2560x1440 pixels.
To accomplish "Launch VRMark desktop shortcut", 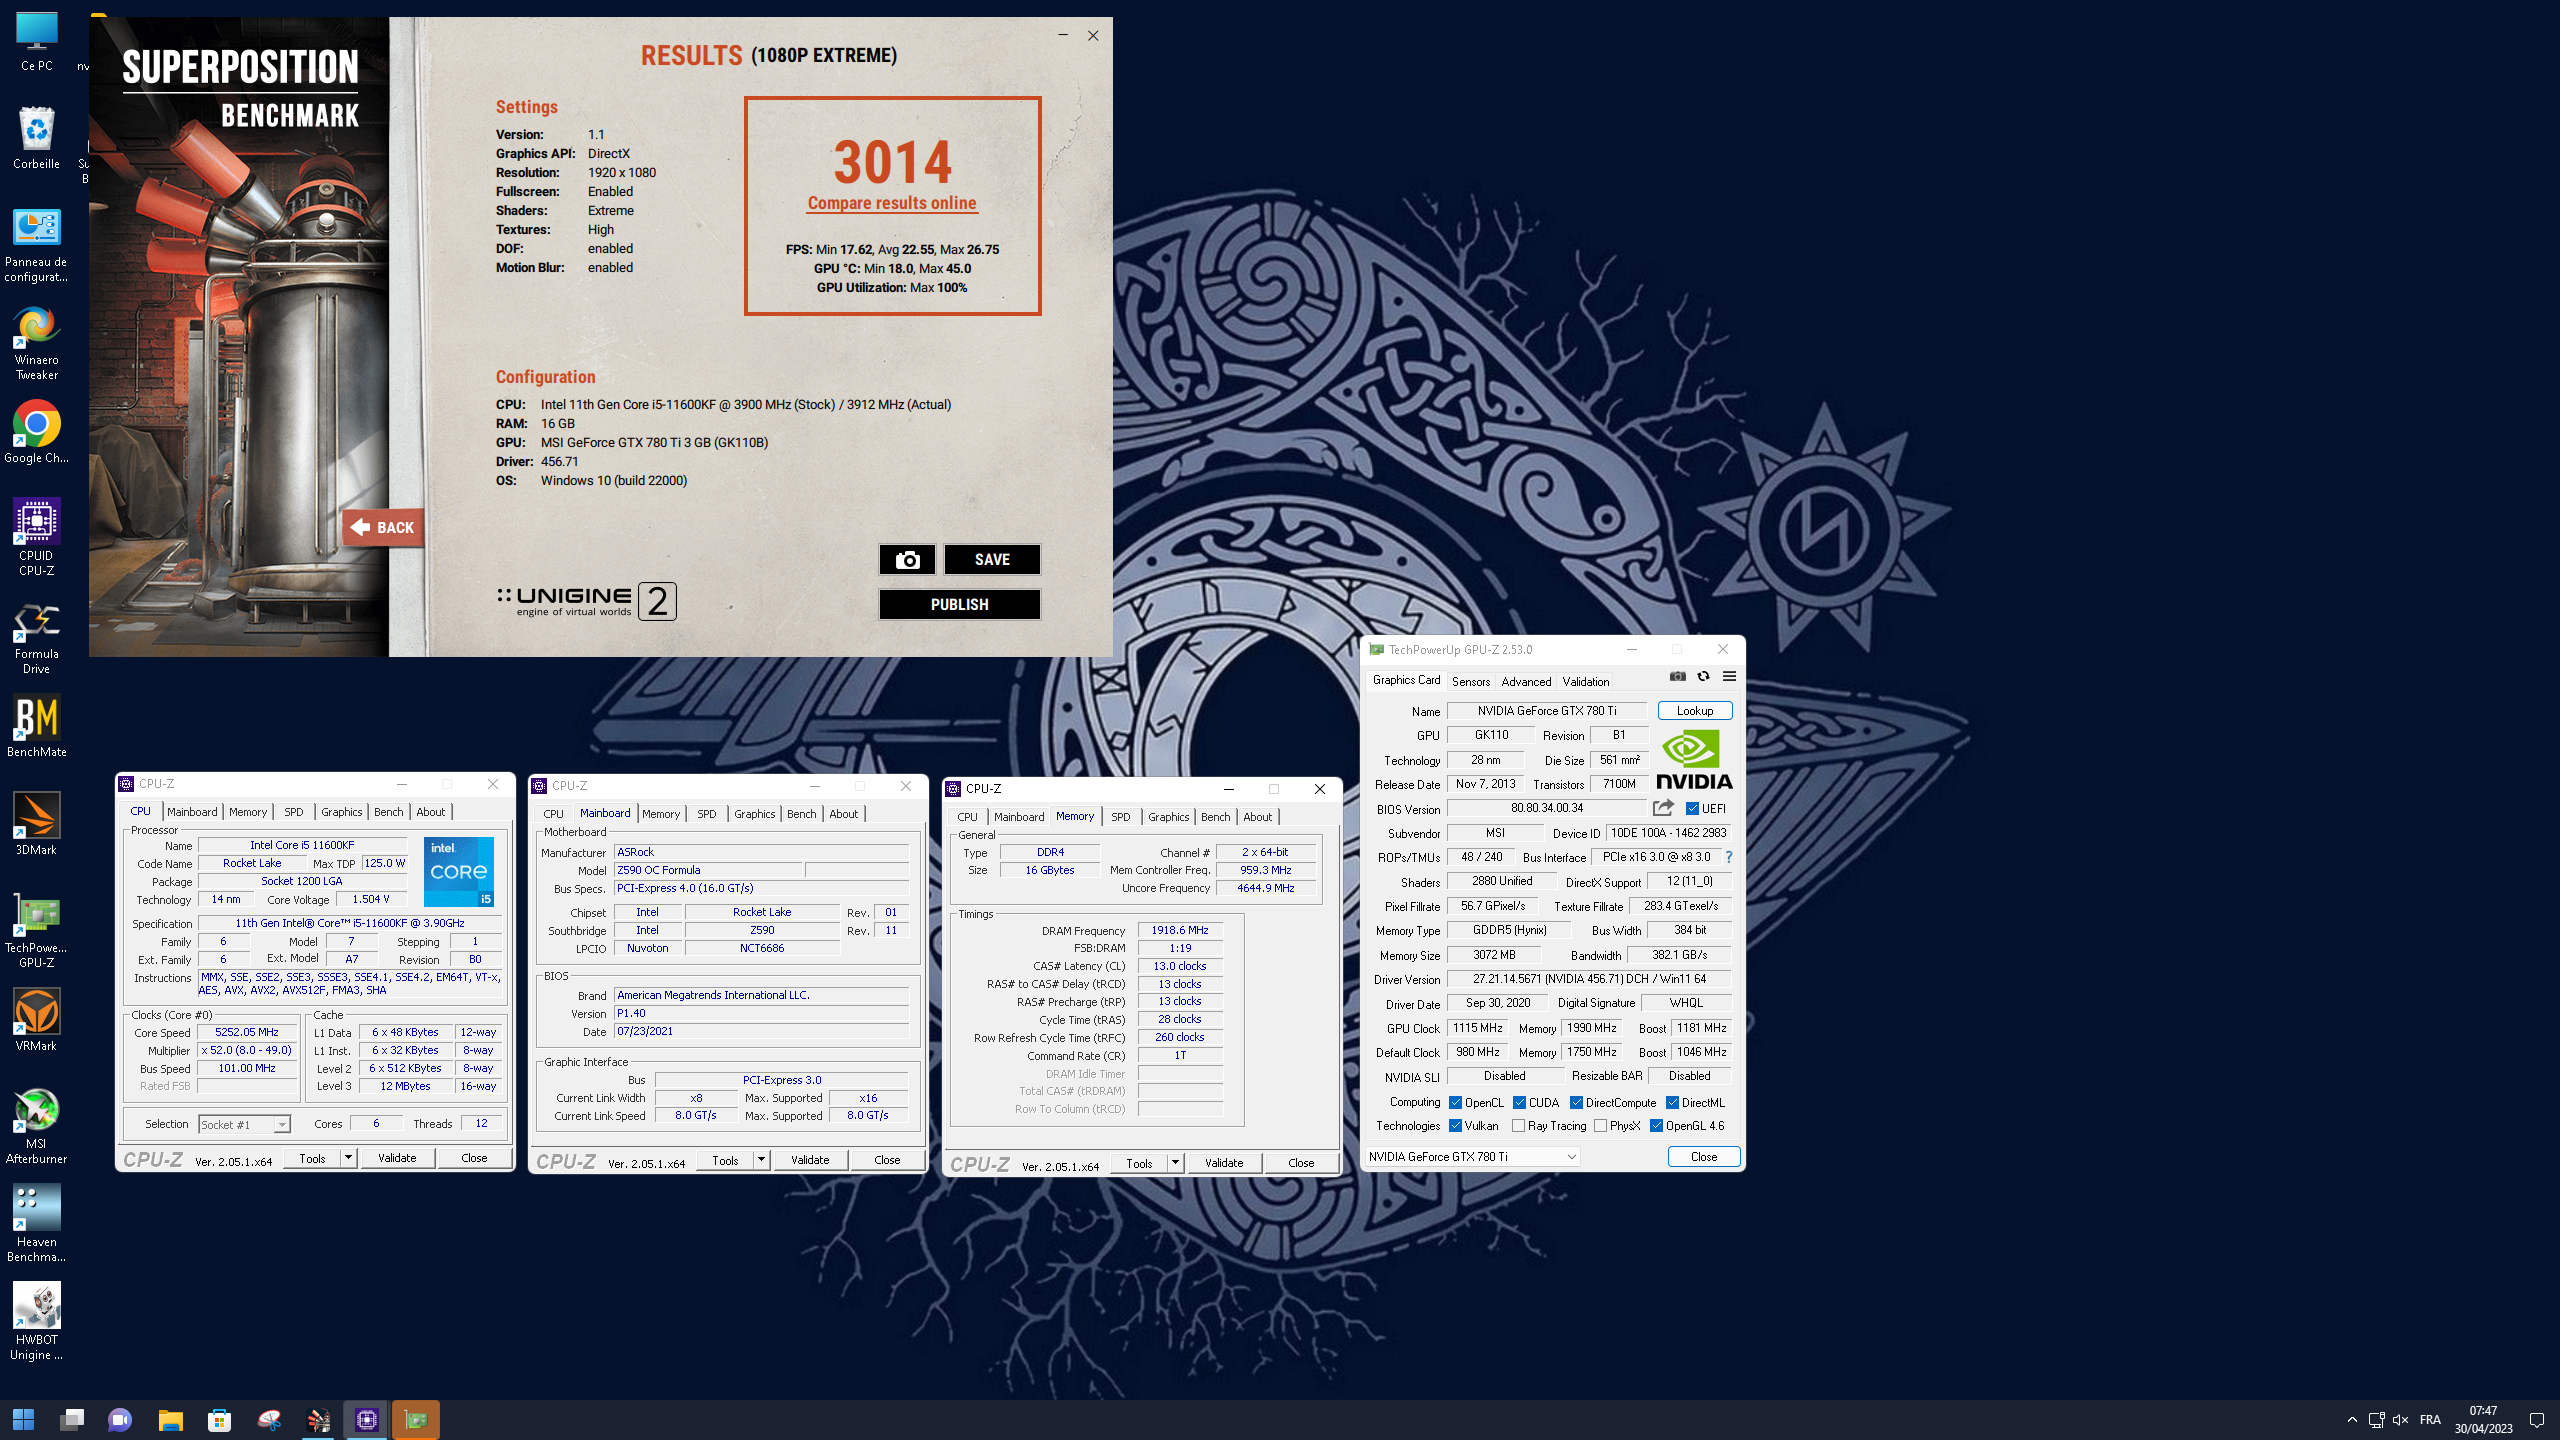I will point(36,1019).
